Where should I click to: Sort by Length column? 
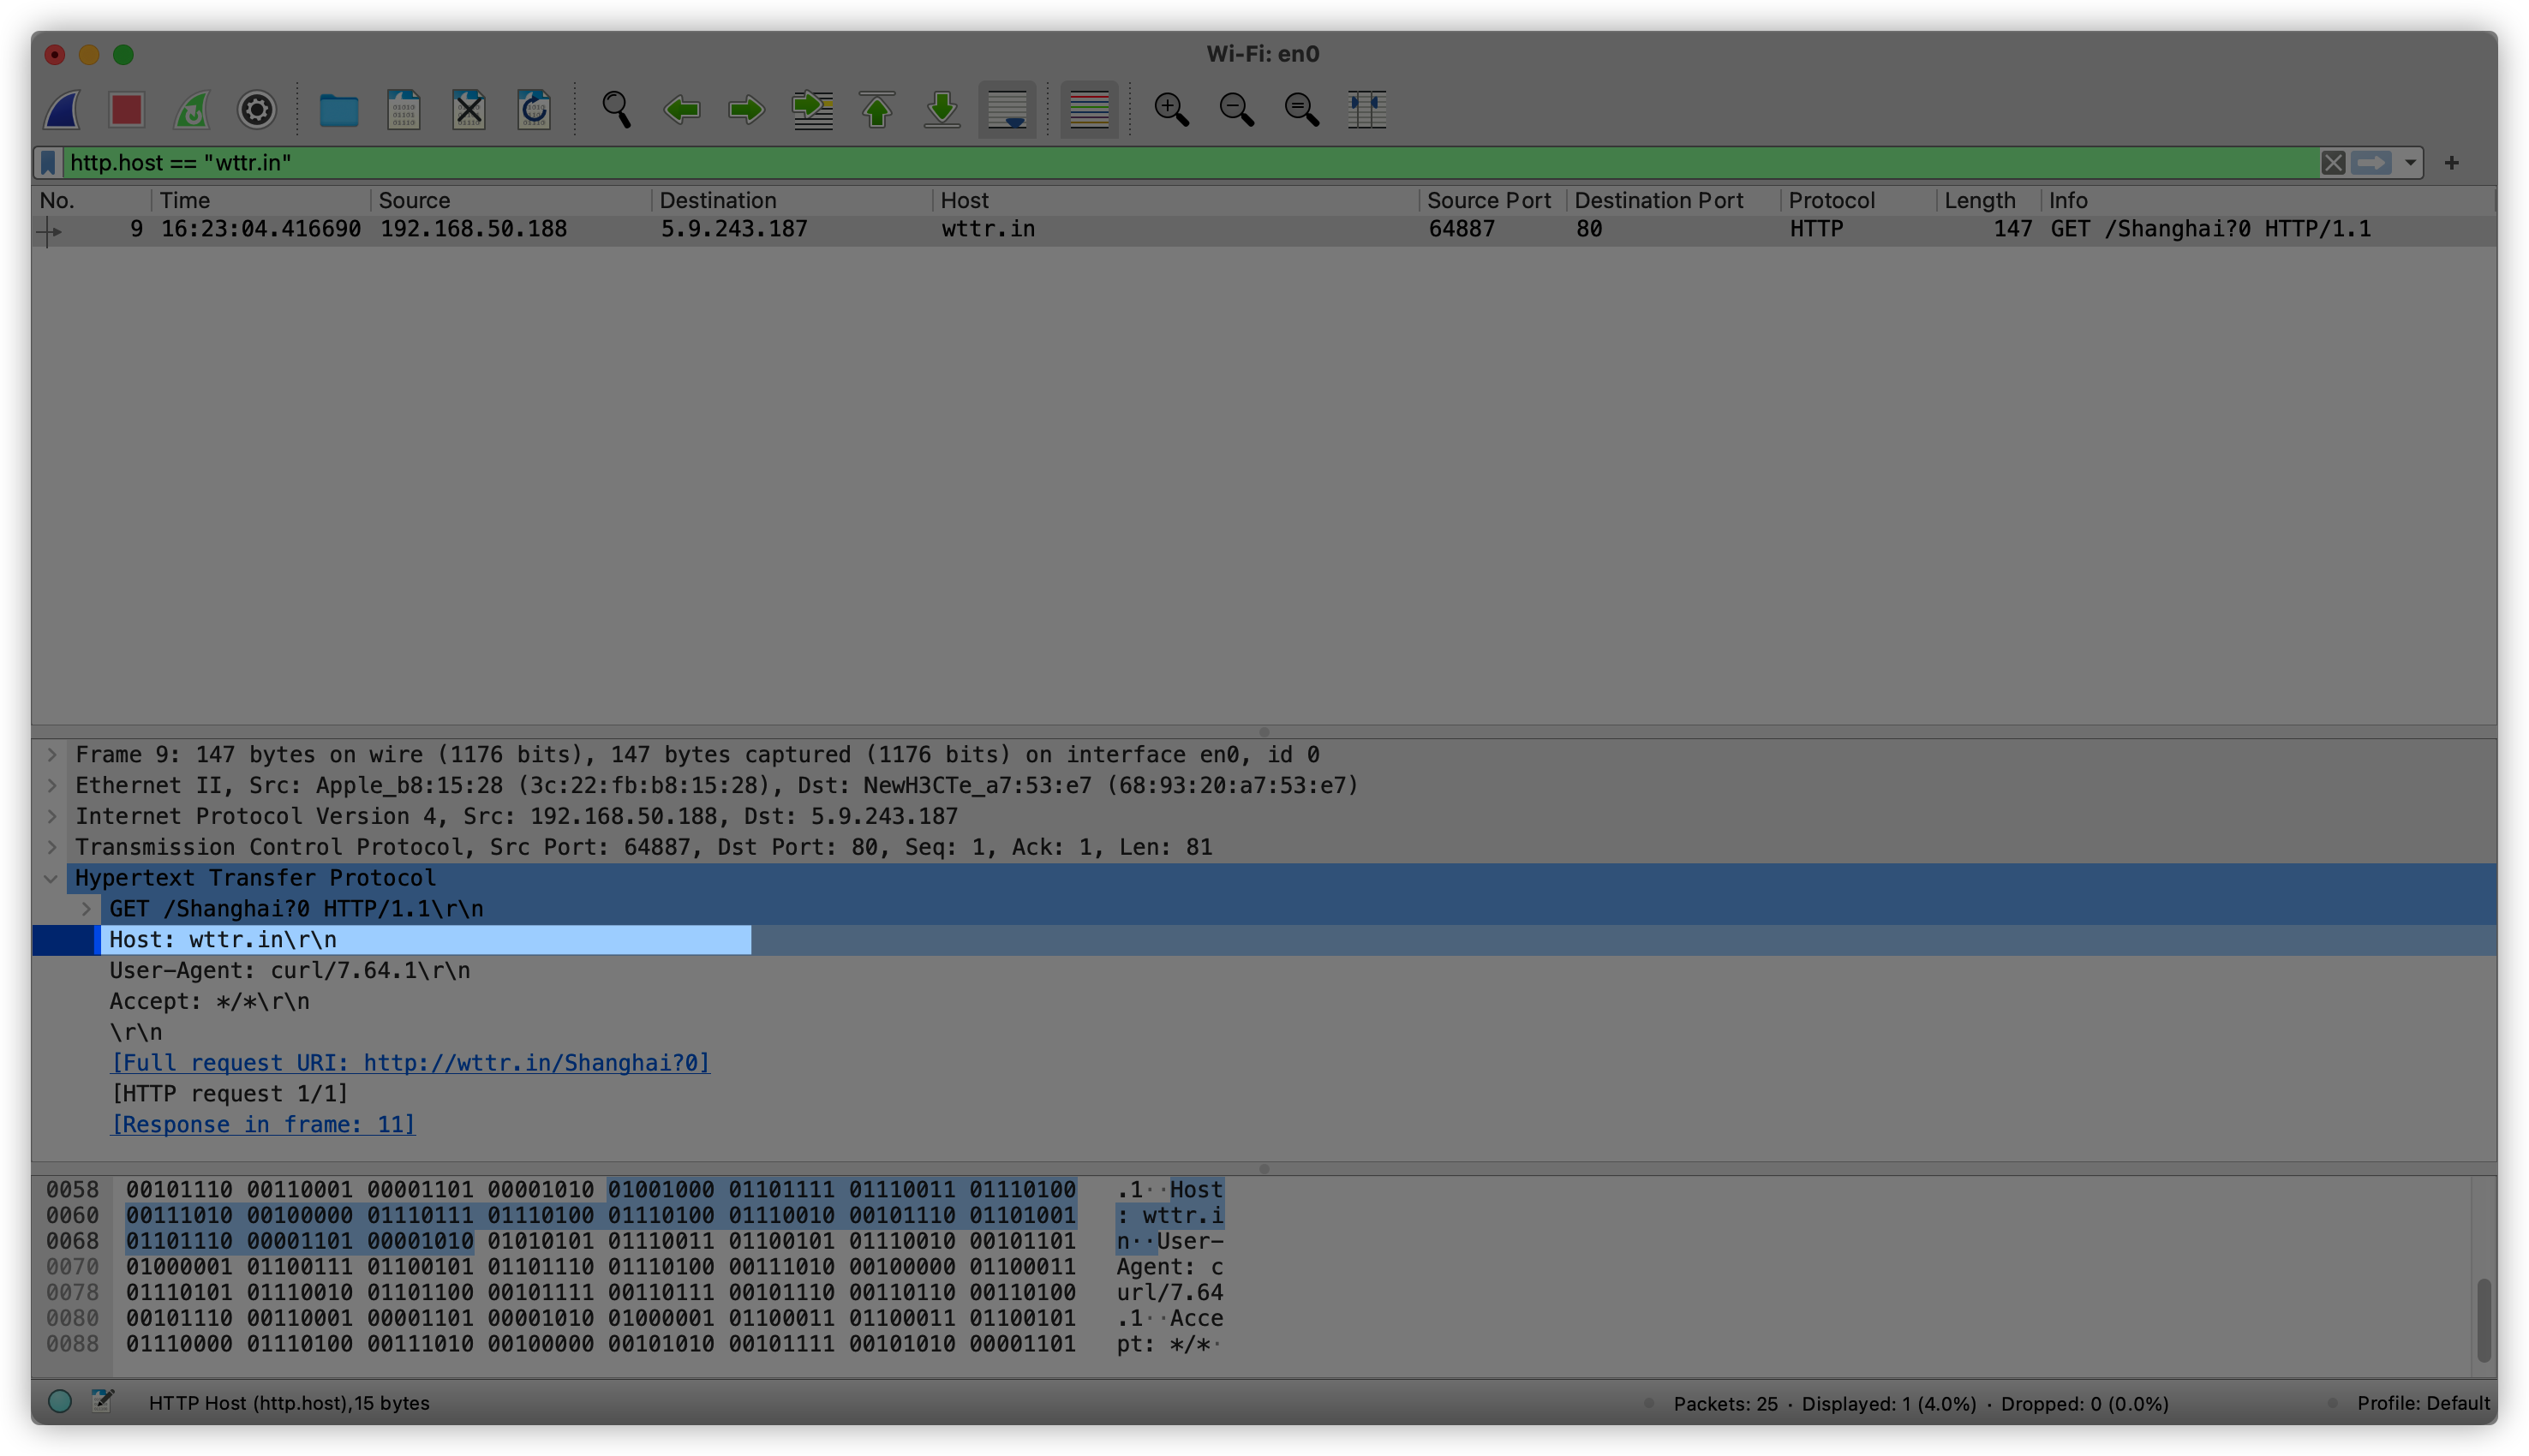(x=1990, y=200)
